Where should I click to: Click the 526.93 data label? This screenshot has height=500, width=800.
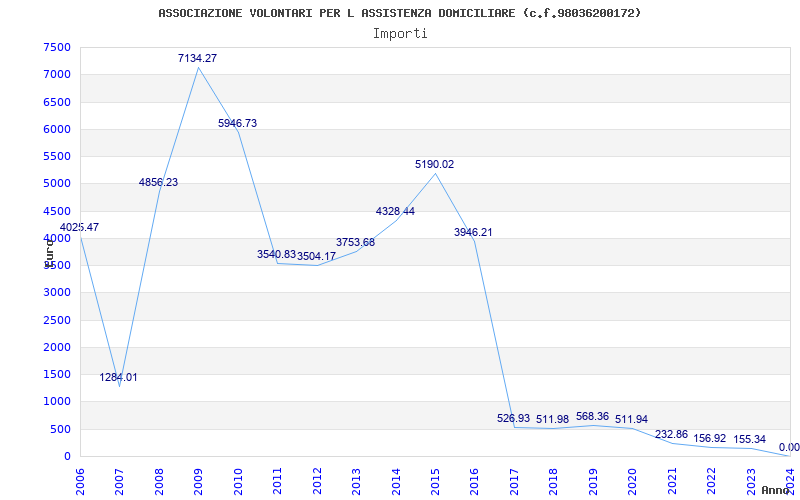coord(514,418)
